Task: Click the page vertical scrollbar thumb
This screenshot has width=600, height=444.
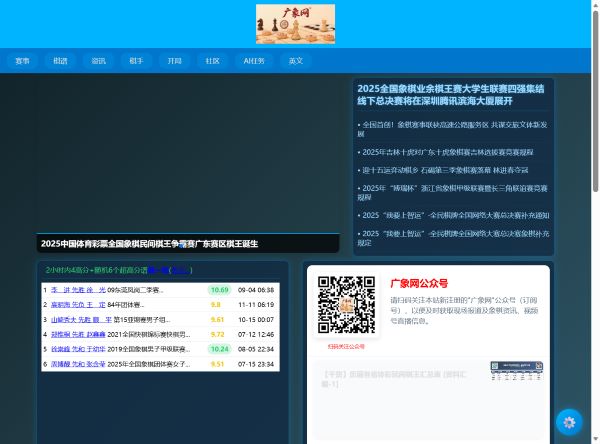Action: pos(596,101)
